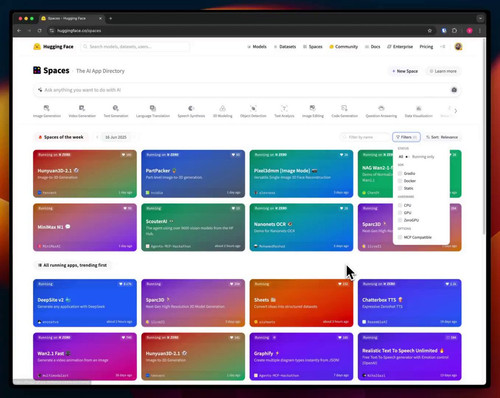This screenshot has width=500, height=398.
Task: Click the Hugging Face logo
Action: point(53,47)
